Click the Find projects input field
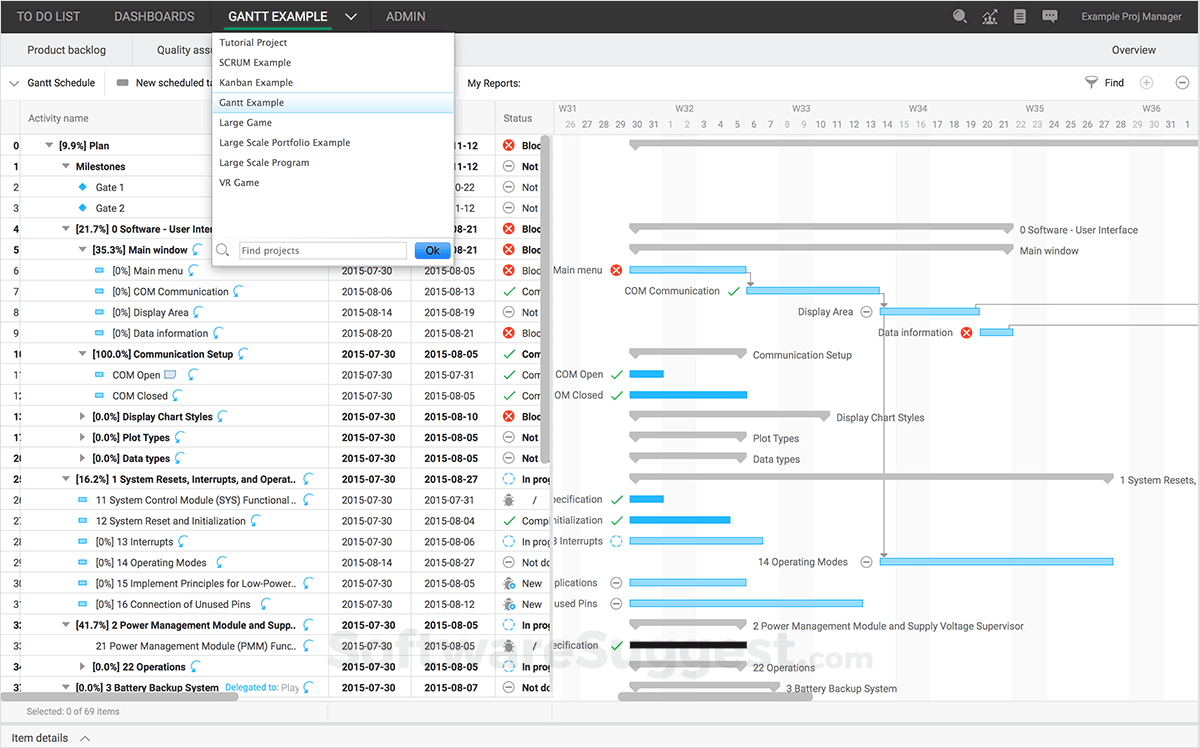Viewport: 1200px width, 748px height. [x=322, y=249]
